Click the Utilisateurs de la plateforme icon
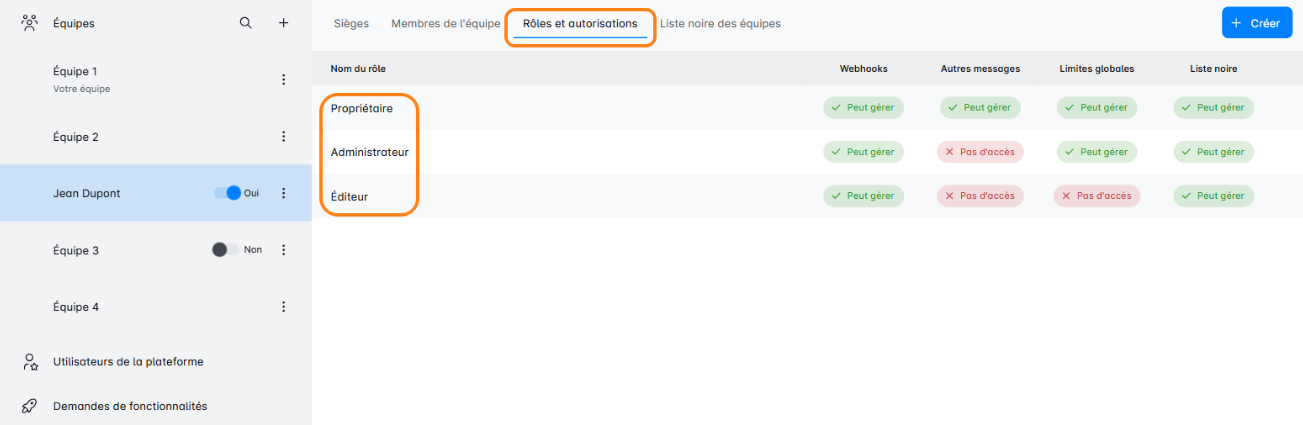Screen dimensions: 1303x425 pyautogui.click(x=30, y=362)
